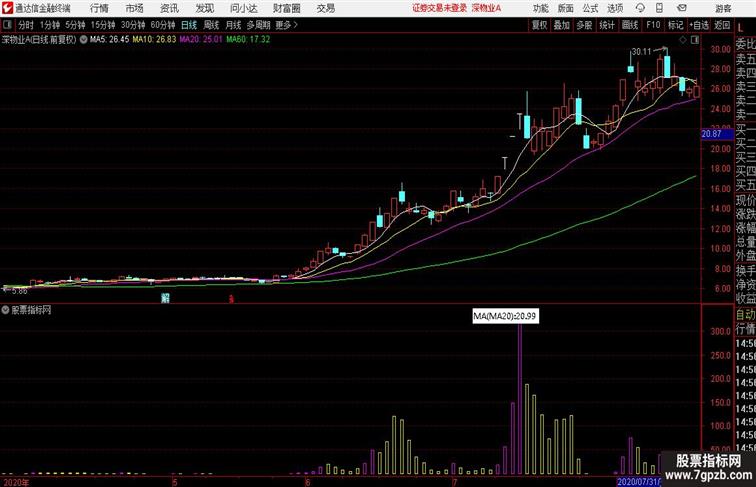This screenshot has width=756, height=487.
Task: Open the 选项 menu
Action: click(x=615, y=8)
